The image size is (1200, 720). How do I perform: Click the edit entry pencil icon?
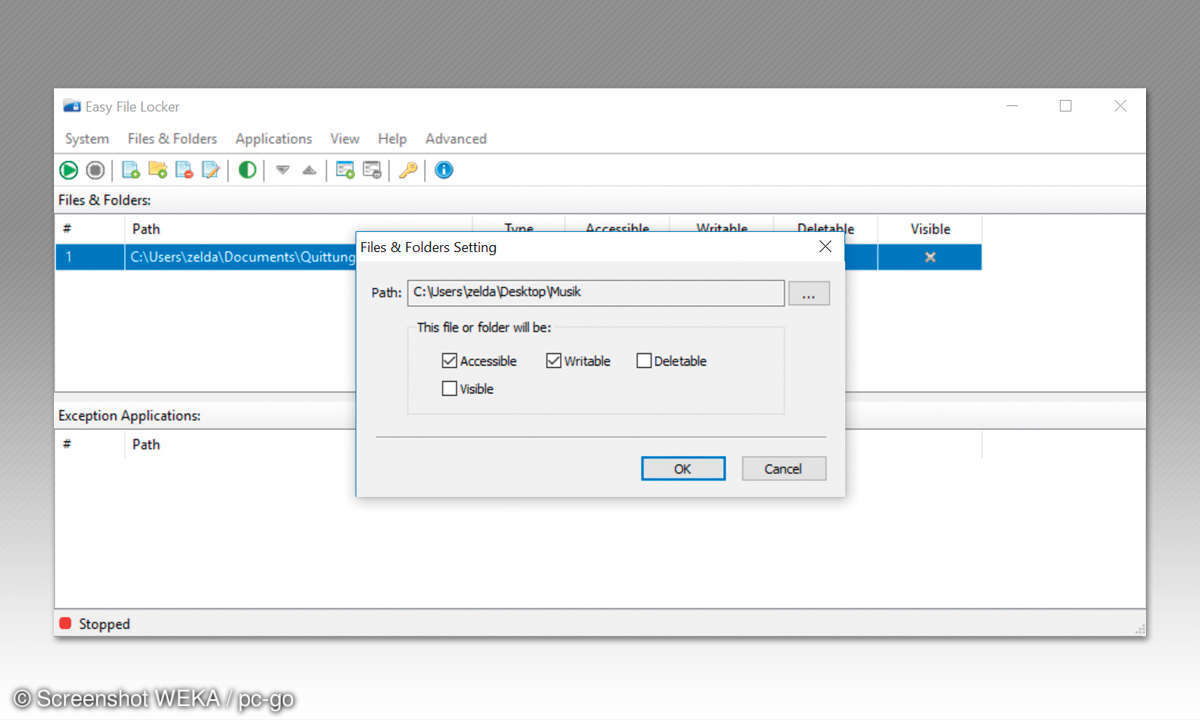click(x=211, y=170)
